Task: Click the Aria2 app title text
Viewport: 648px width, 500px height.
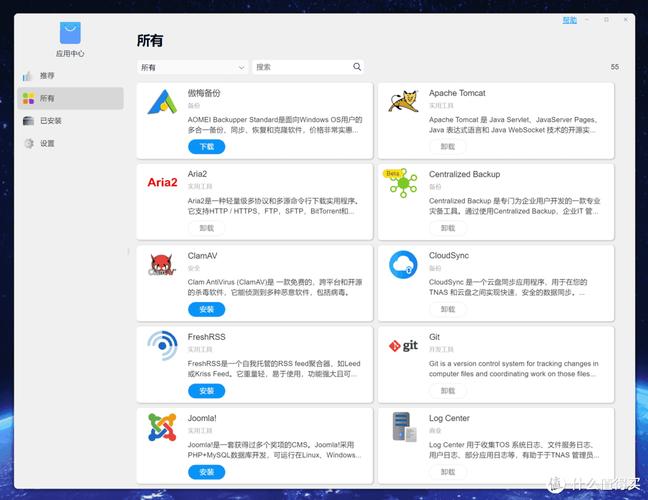Action: pyautogui.click(x=197, y=174)
